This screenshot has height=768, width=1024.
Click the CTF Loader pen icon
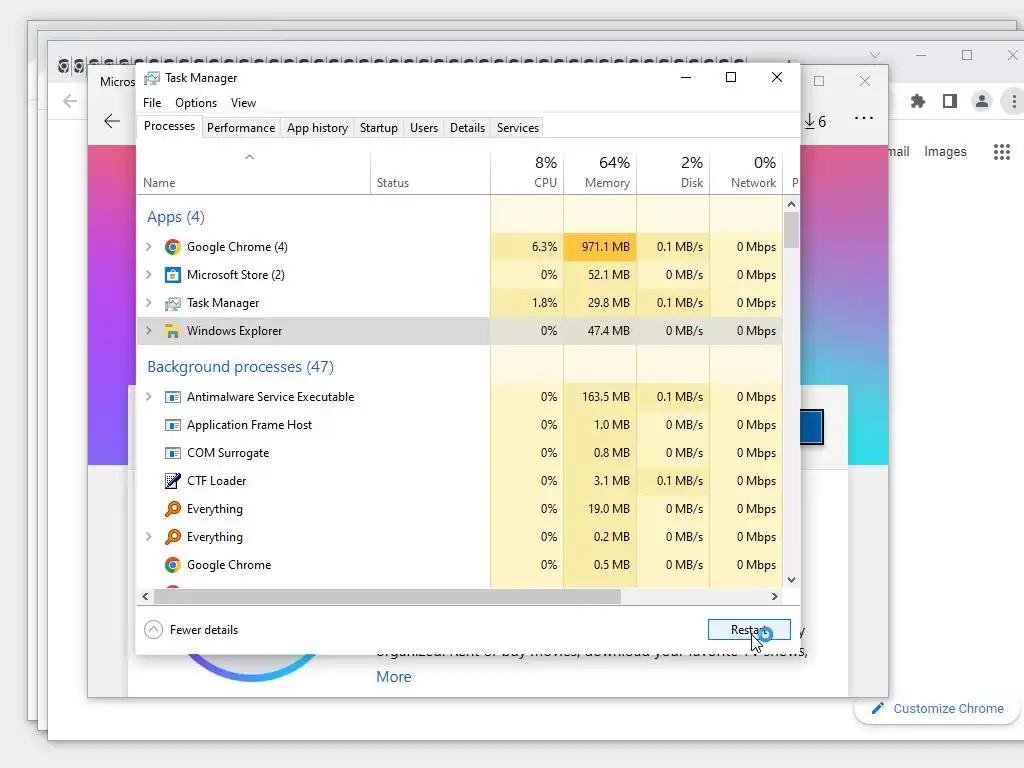tap(172, 481)
